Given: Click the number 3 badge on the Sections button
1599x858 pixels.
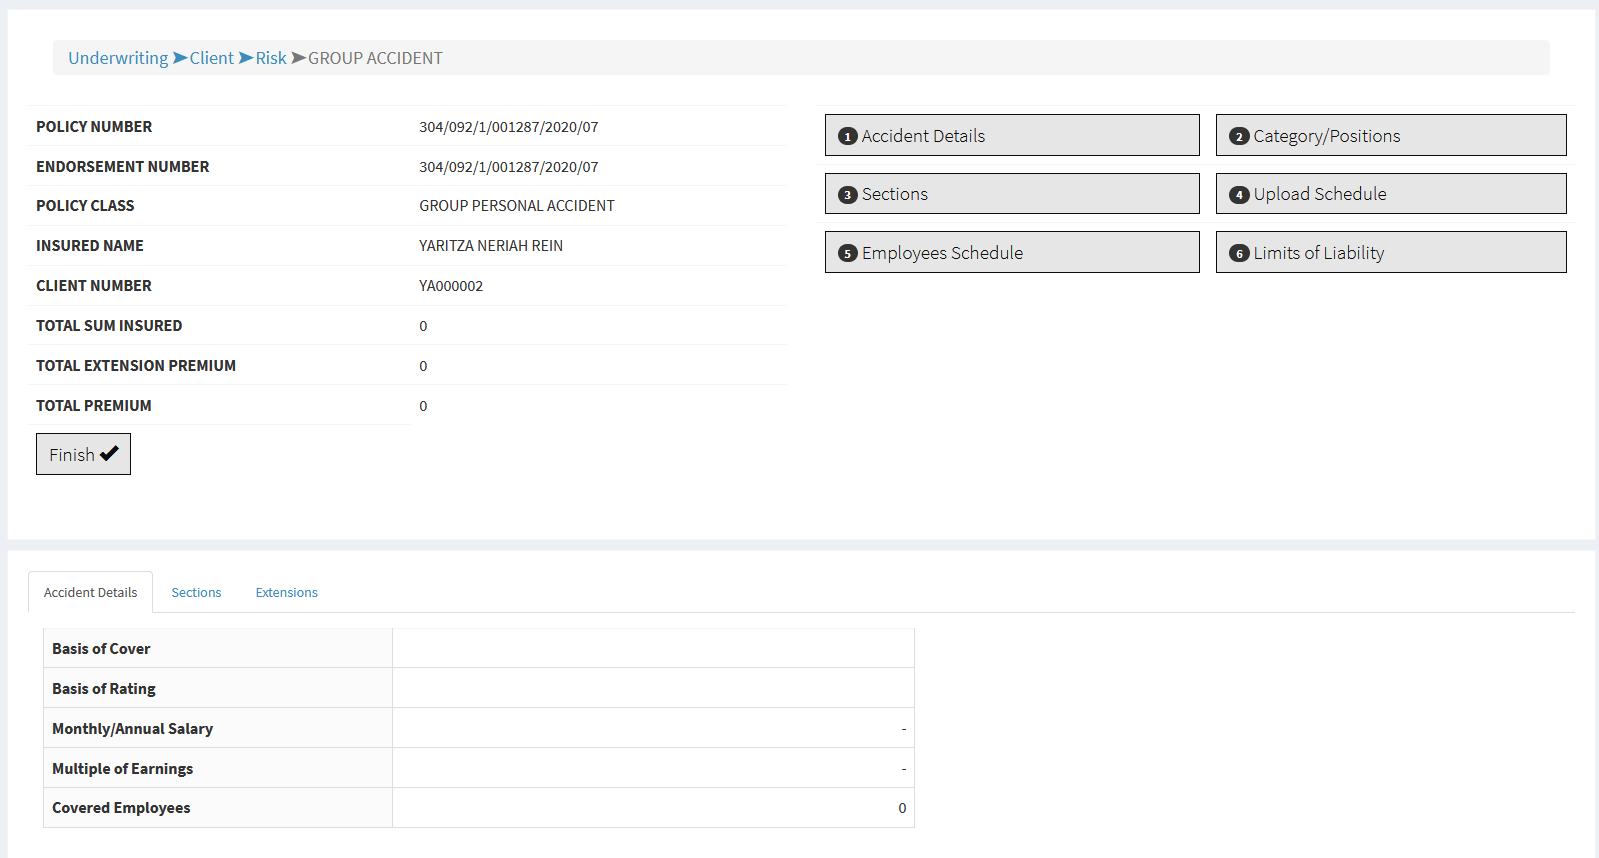Looking at the screenshot, I should [x=847, y=195].
